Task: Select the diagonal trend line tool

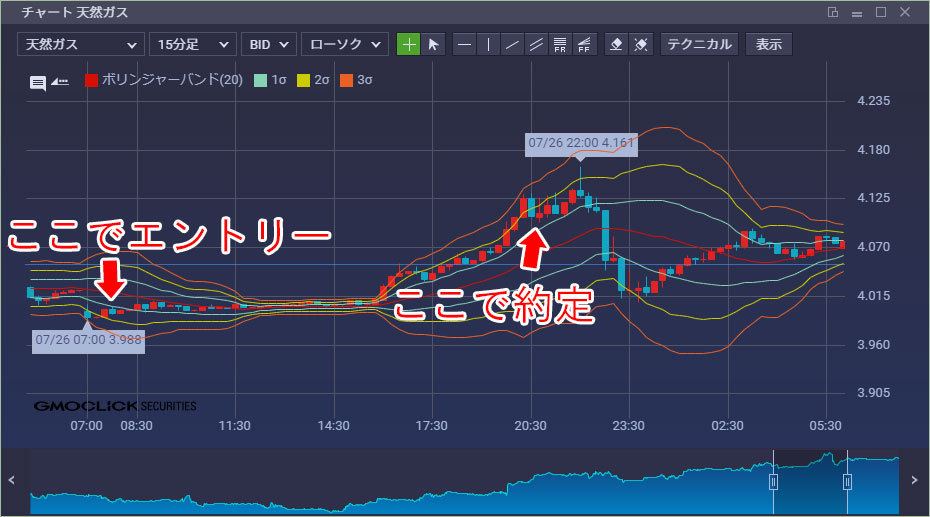Action: click(x=512, y=44)
